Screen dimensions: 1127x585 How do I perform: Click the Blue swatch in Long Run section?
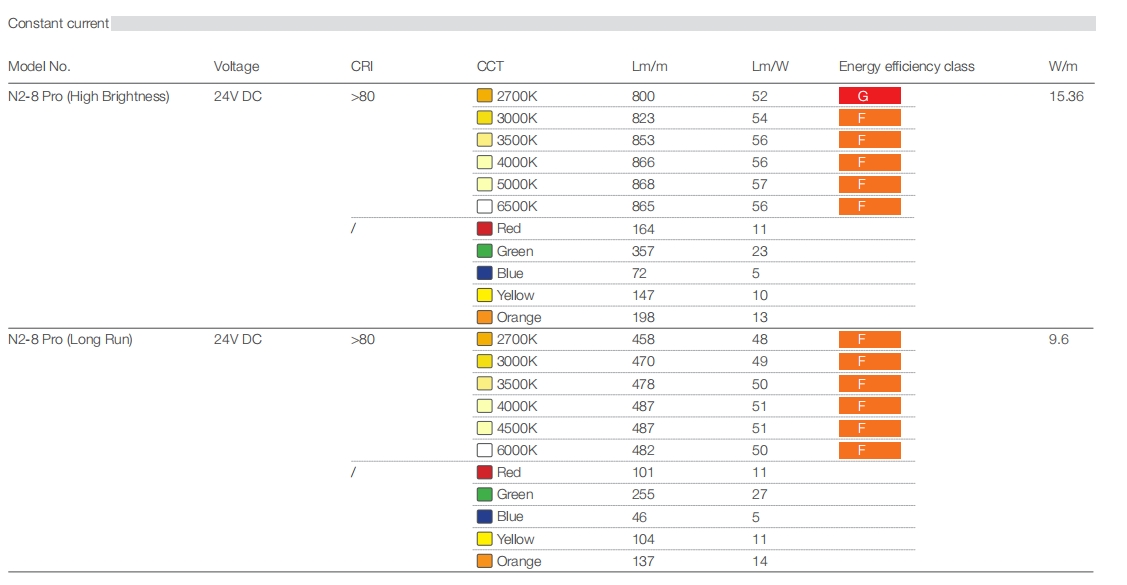(485, 516)
